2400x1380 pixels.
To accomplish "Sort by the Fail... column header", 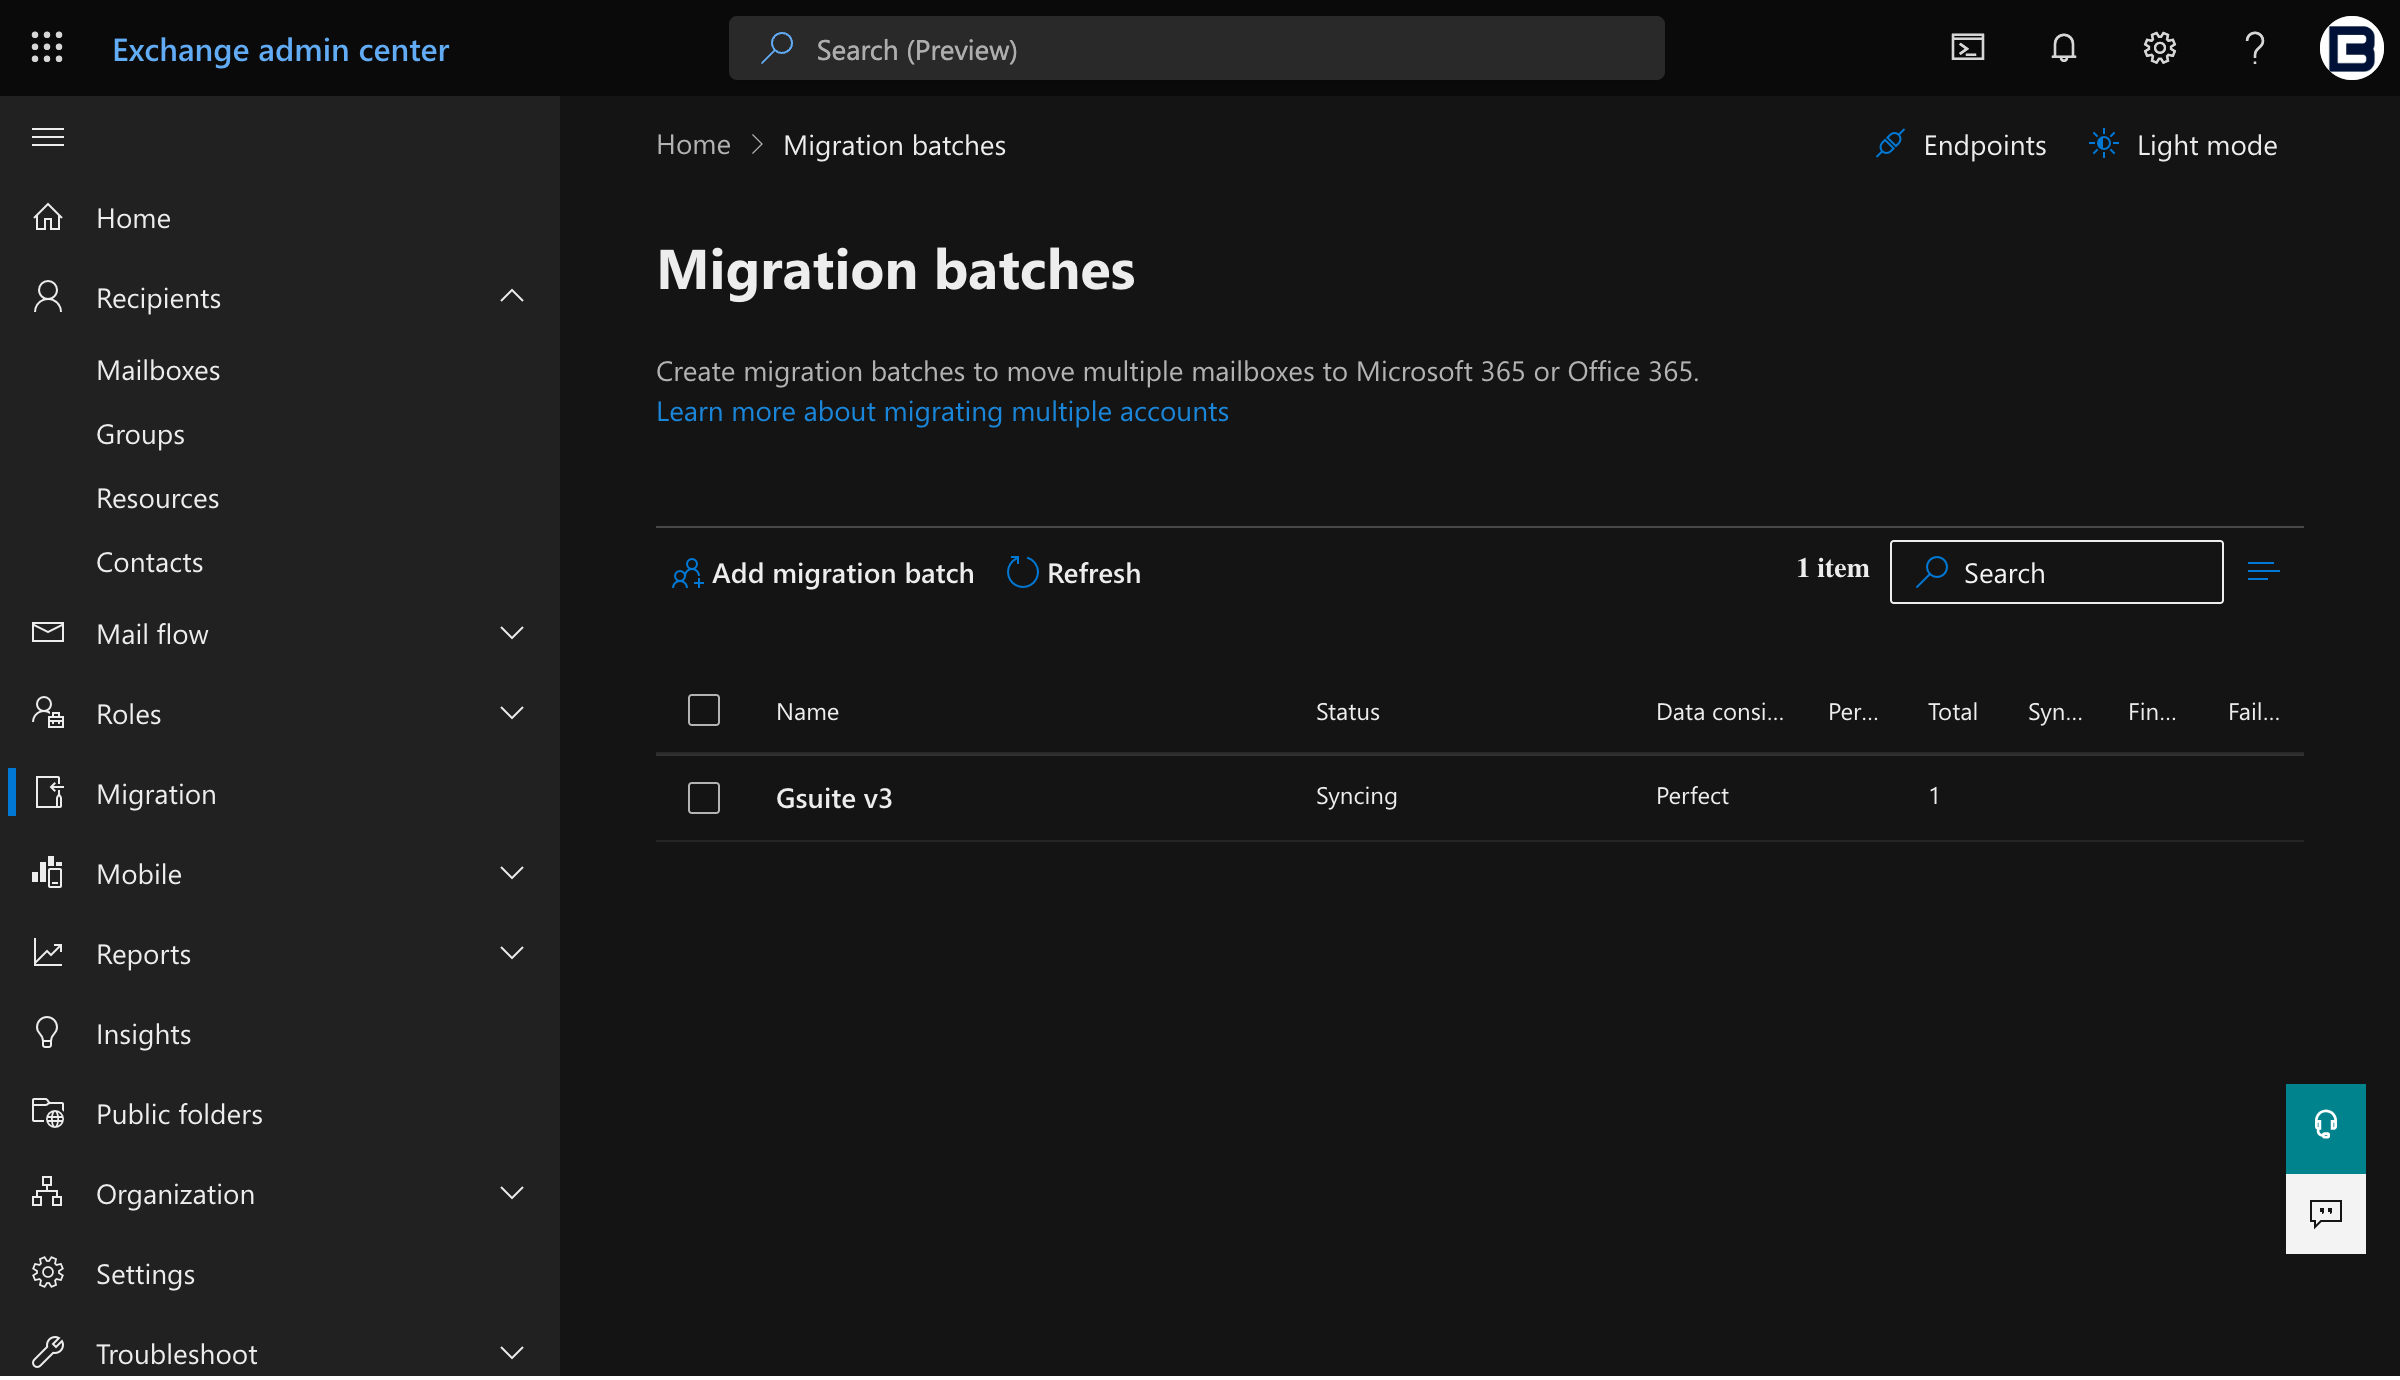I will pyautogui.click(x=2253, y=711).
